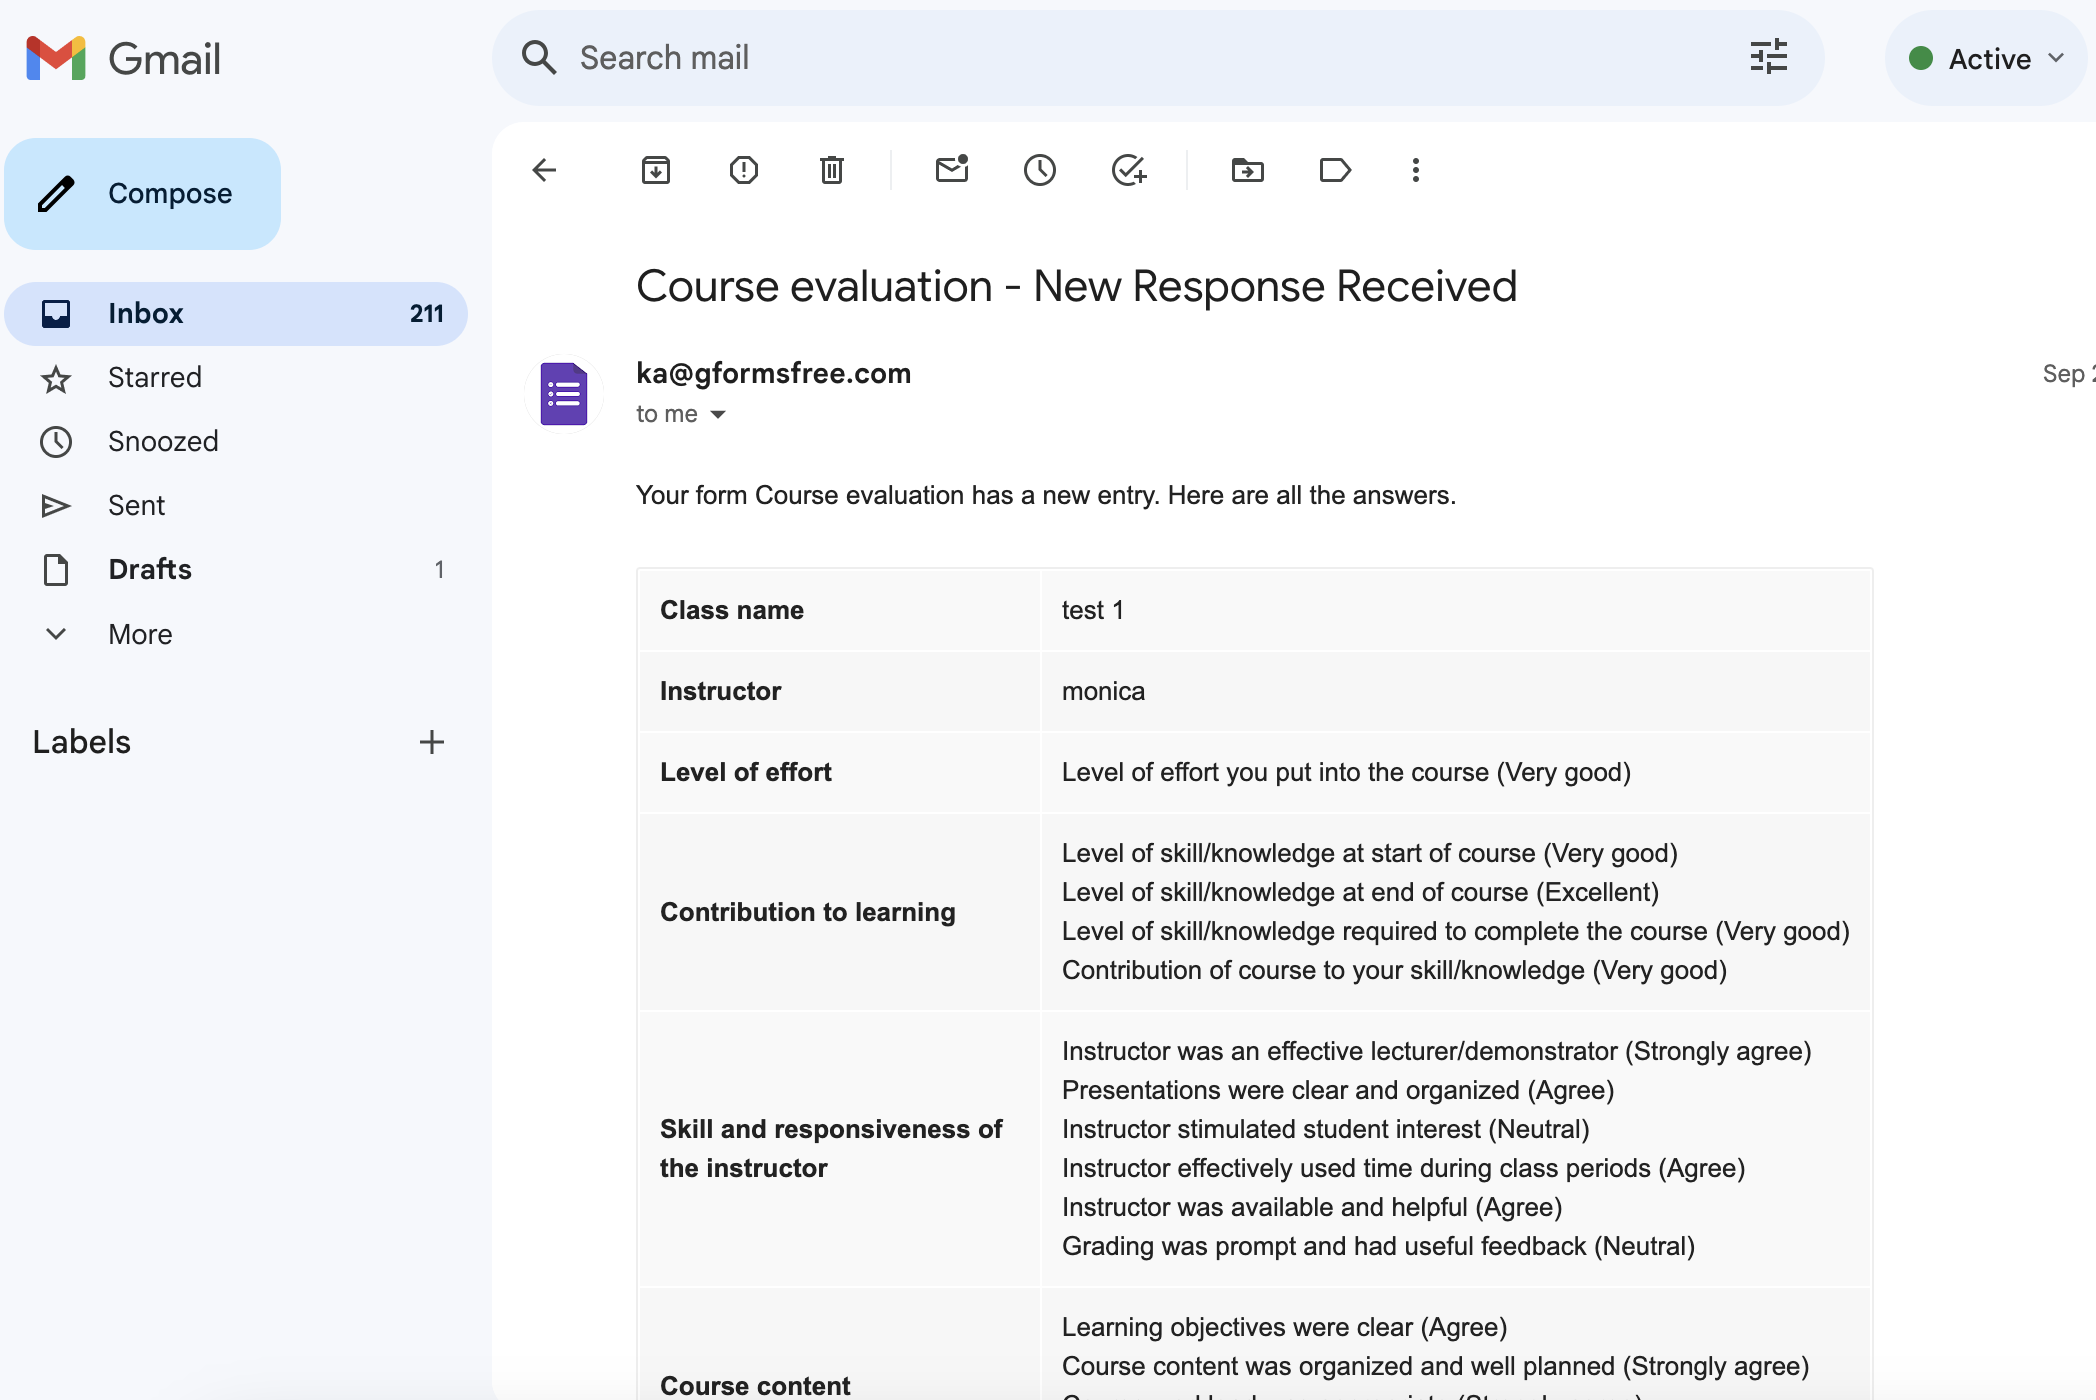2096x1400 pixels.
Task: Mark the email as unread
Action: (x=951, y=170)
